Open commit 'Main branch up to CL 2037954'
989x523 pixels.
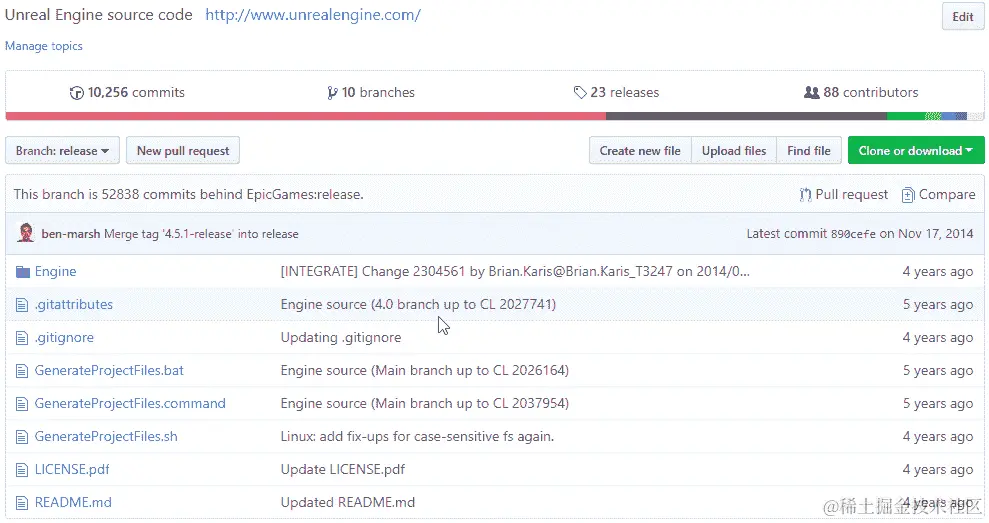424,404
